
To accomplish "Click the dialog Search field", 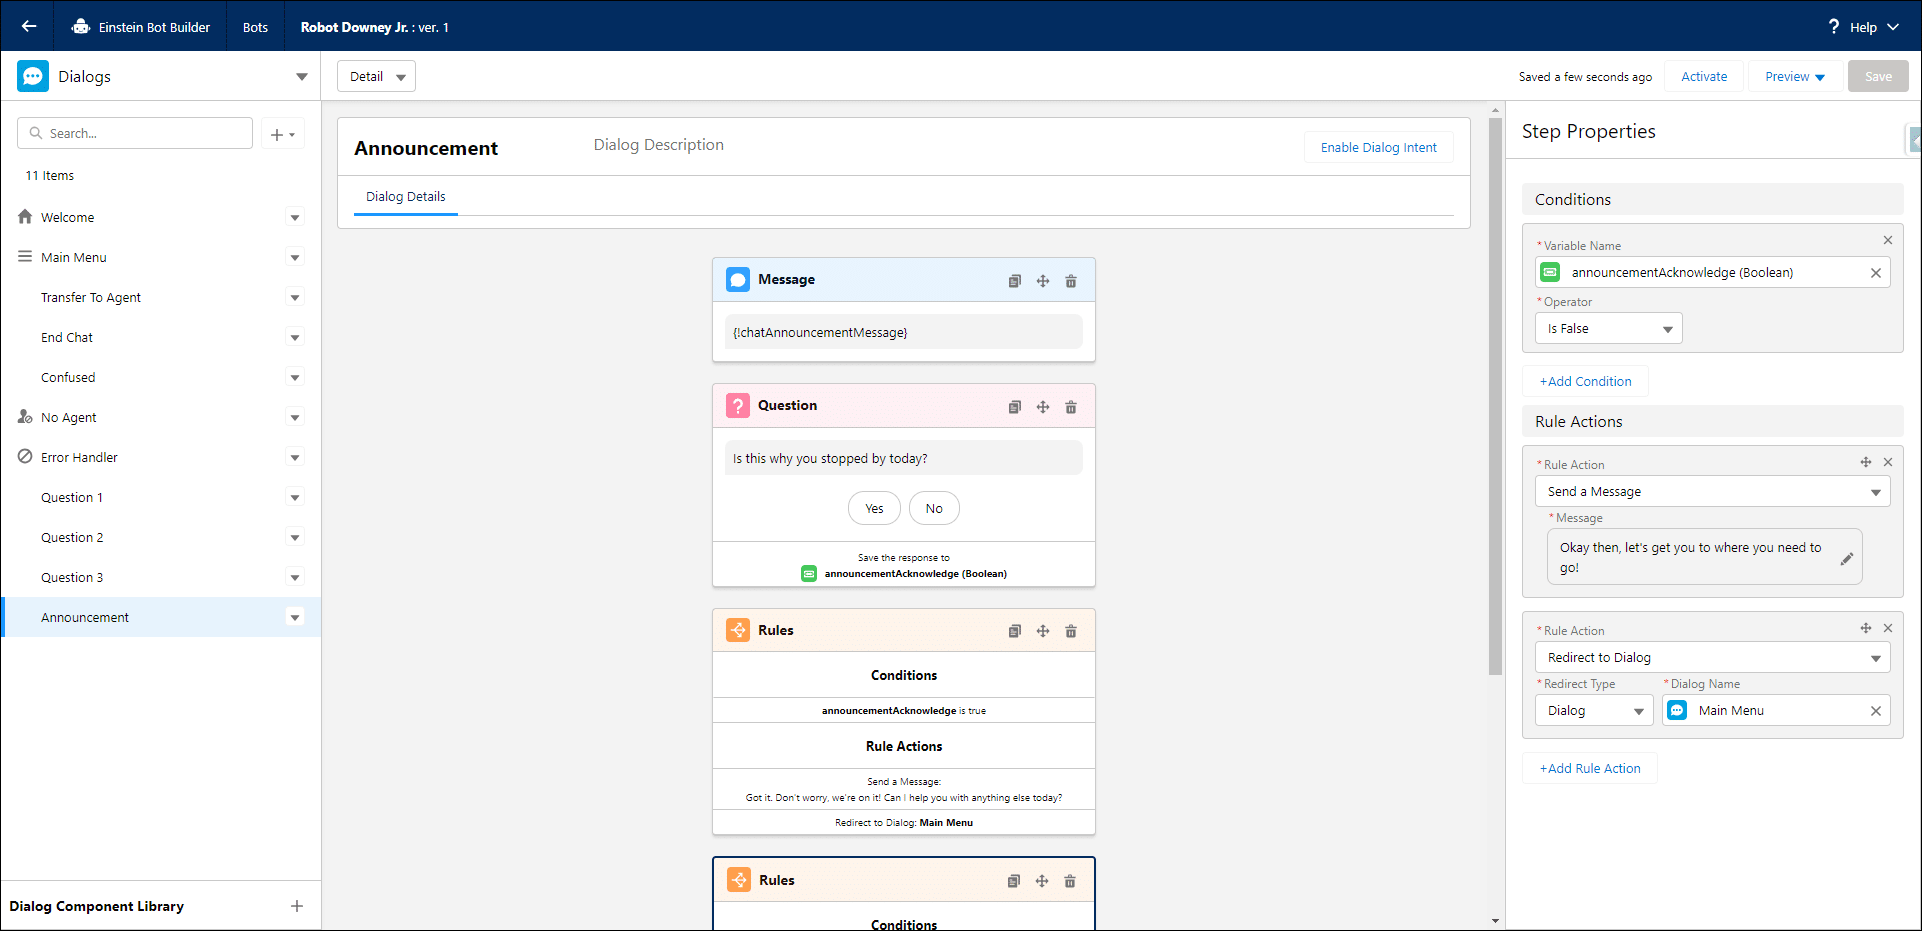I will [135, 133].
